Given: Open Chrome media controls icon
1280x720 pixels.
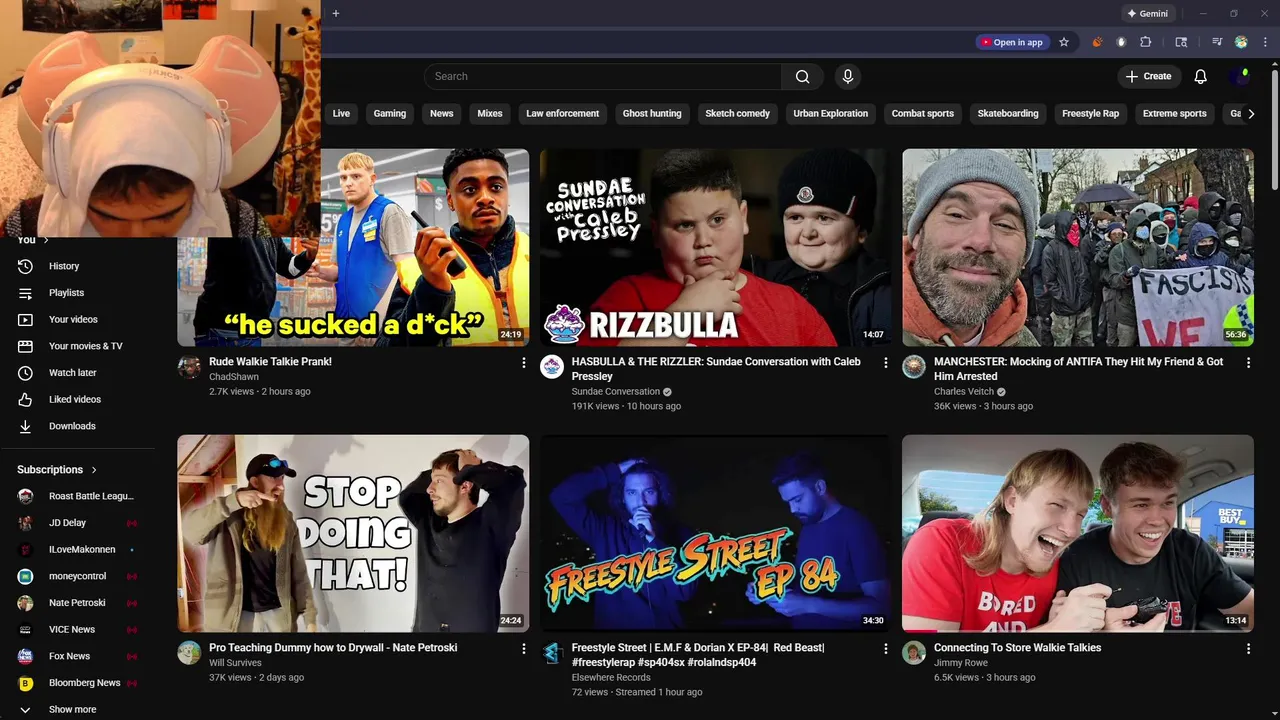Looking at the screenshot, I should point(1217,42).
